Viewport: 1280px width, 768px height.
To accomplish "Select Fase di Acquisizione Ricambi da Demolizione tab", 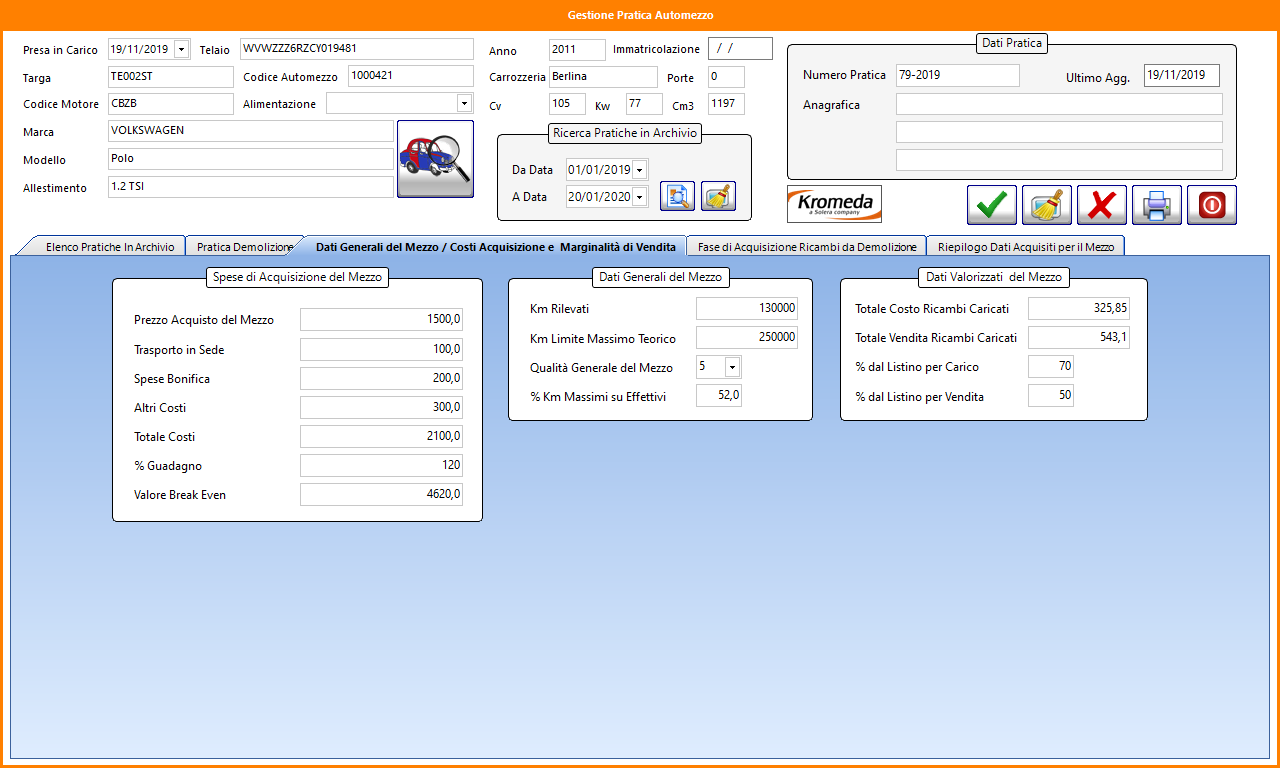I will 807,246.
